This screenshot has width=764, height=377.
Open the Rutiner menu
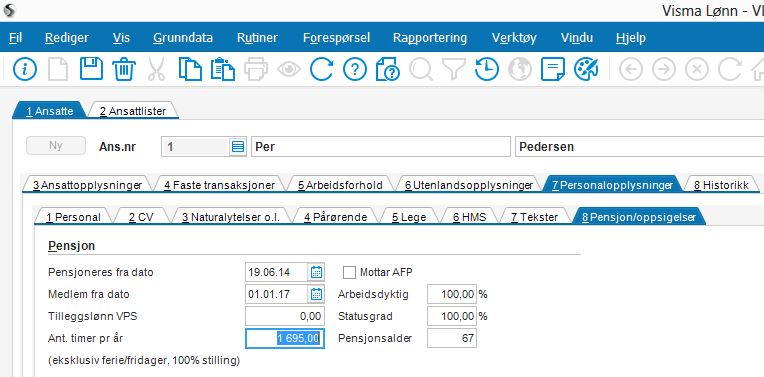coord(257,38)
